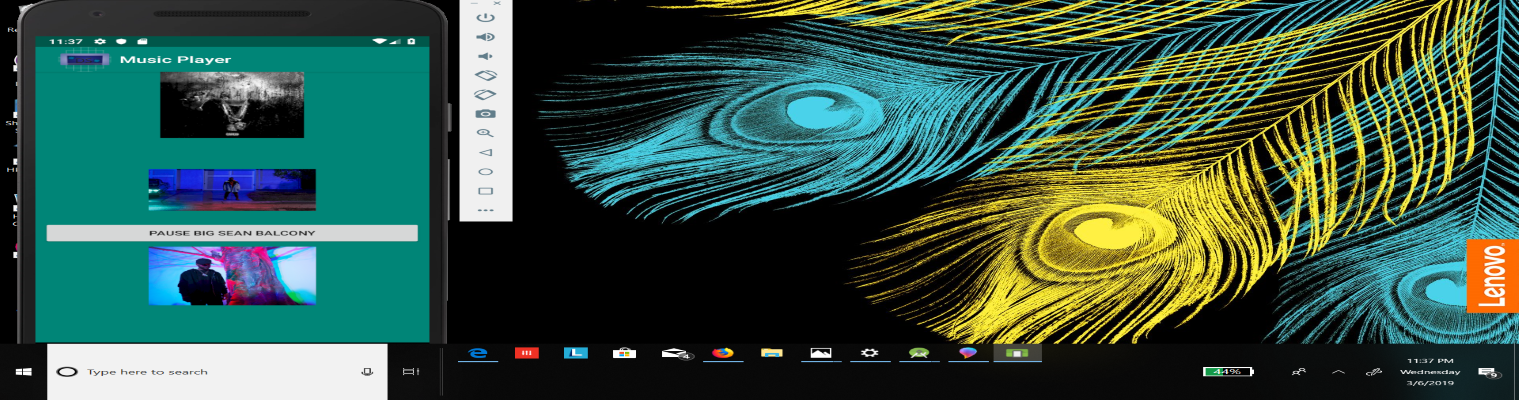This screenshot has width=1519, height=400.
Task: Expand the system tray hidden icons chevron
Action: tap(1338, 372)
